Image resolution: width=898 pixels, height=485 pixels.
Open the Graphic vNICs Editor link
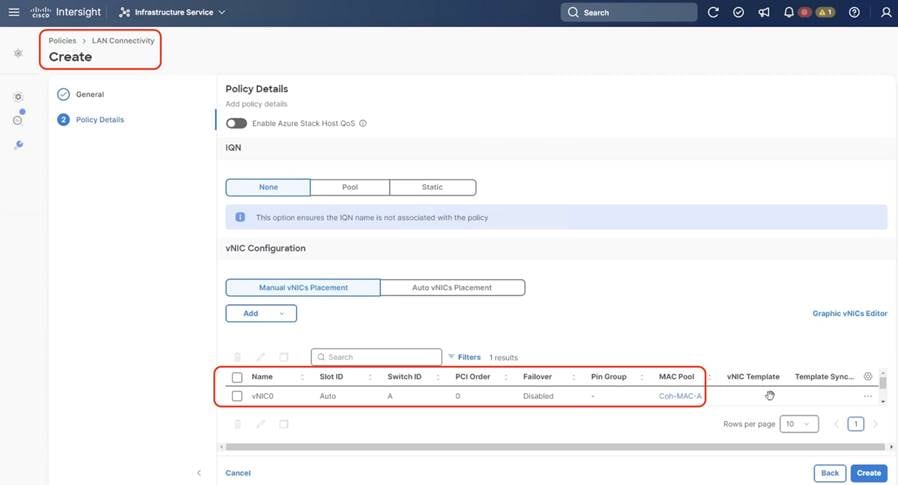coord(850,313)
